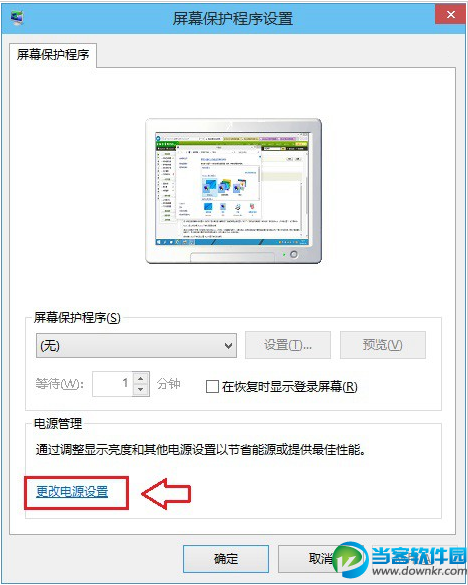The height and width of the screenshot is (585, 468).
Task: Click the 屏幕保护程序设置 title bar text
Action: [233, 18]
